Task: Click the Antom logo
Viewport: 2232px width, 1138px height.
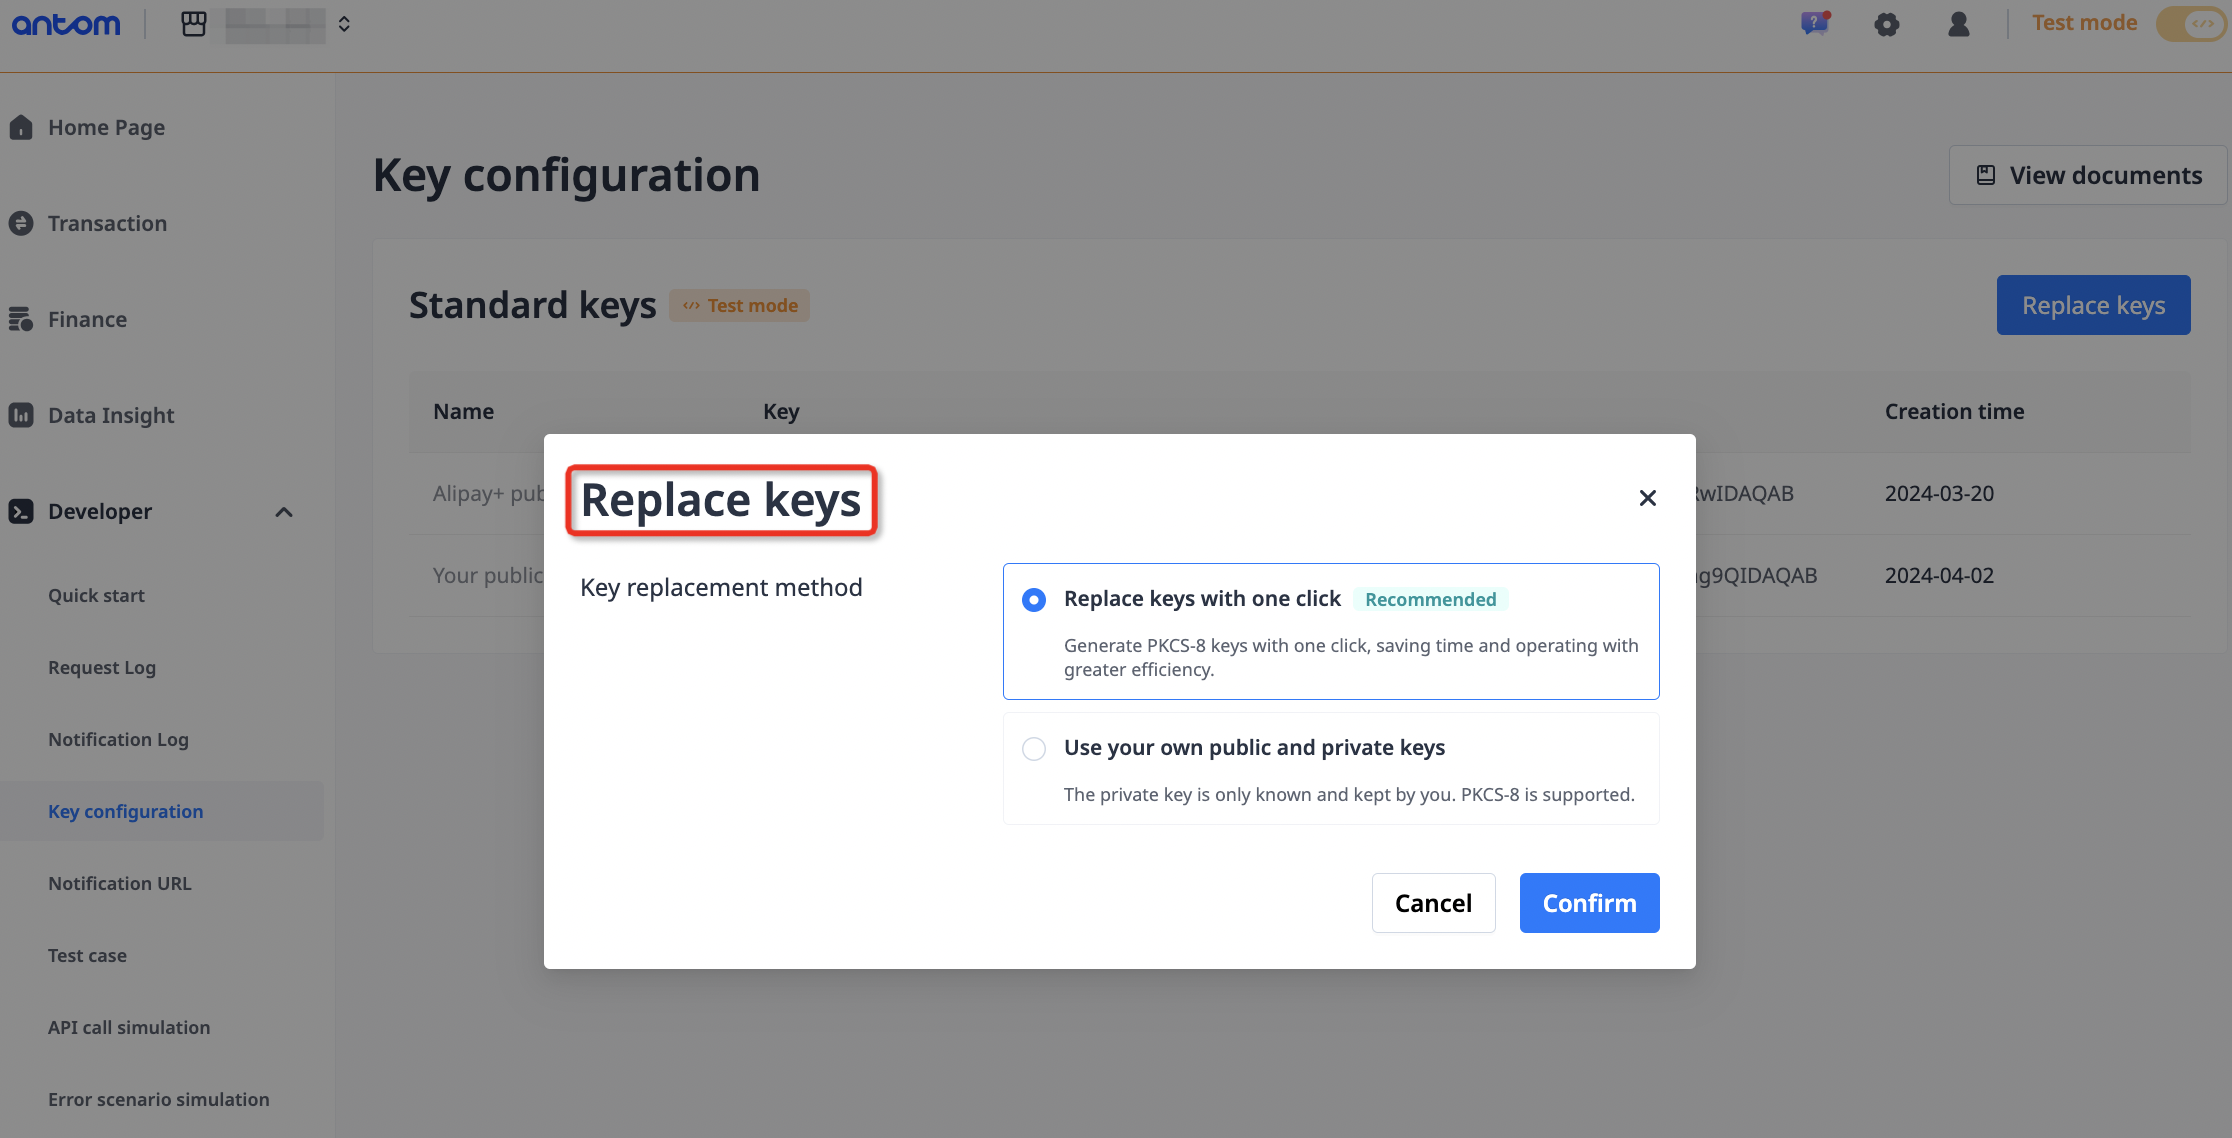Action: [x=66, y=24]
